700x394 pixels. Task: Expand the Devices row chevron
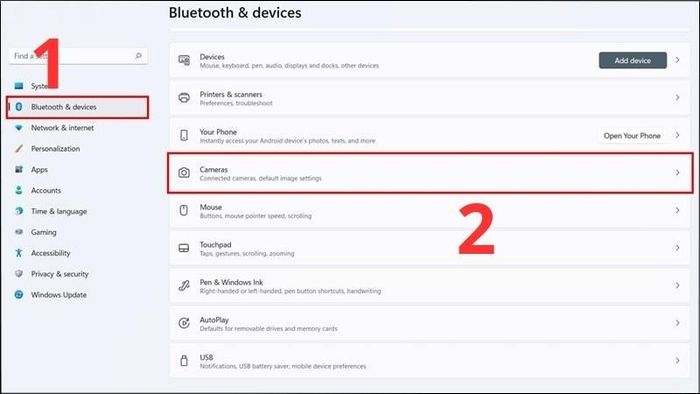point(677,60)
